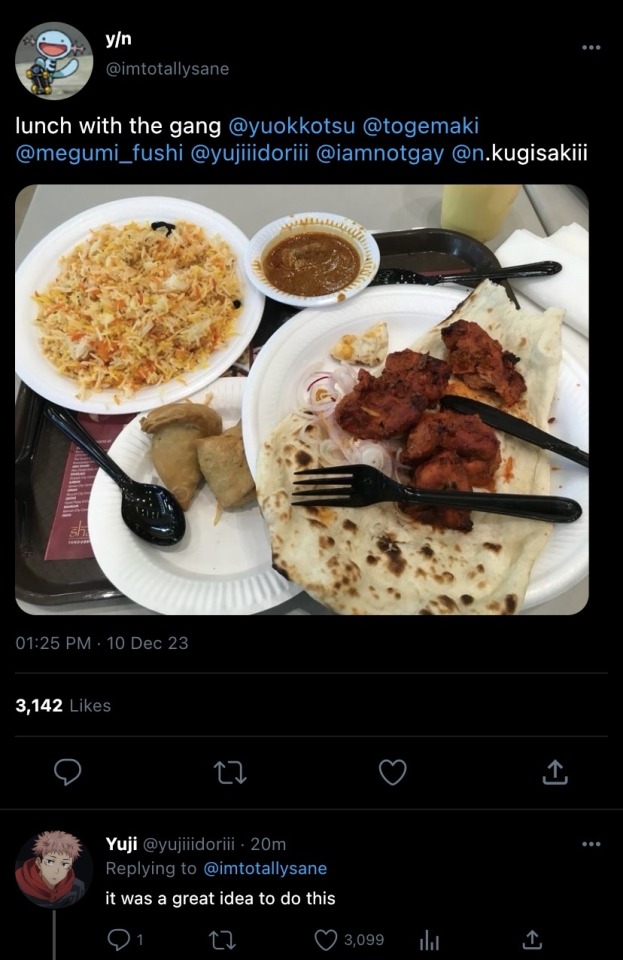Like Yuji's reply showing 3,099
This screenshot has height=960, width=623.
(349, 939)
